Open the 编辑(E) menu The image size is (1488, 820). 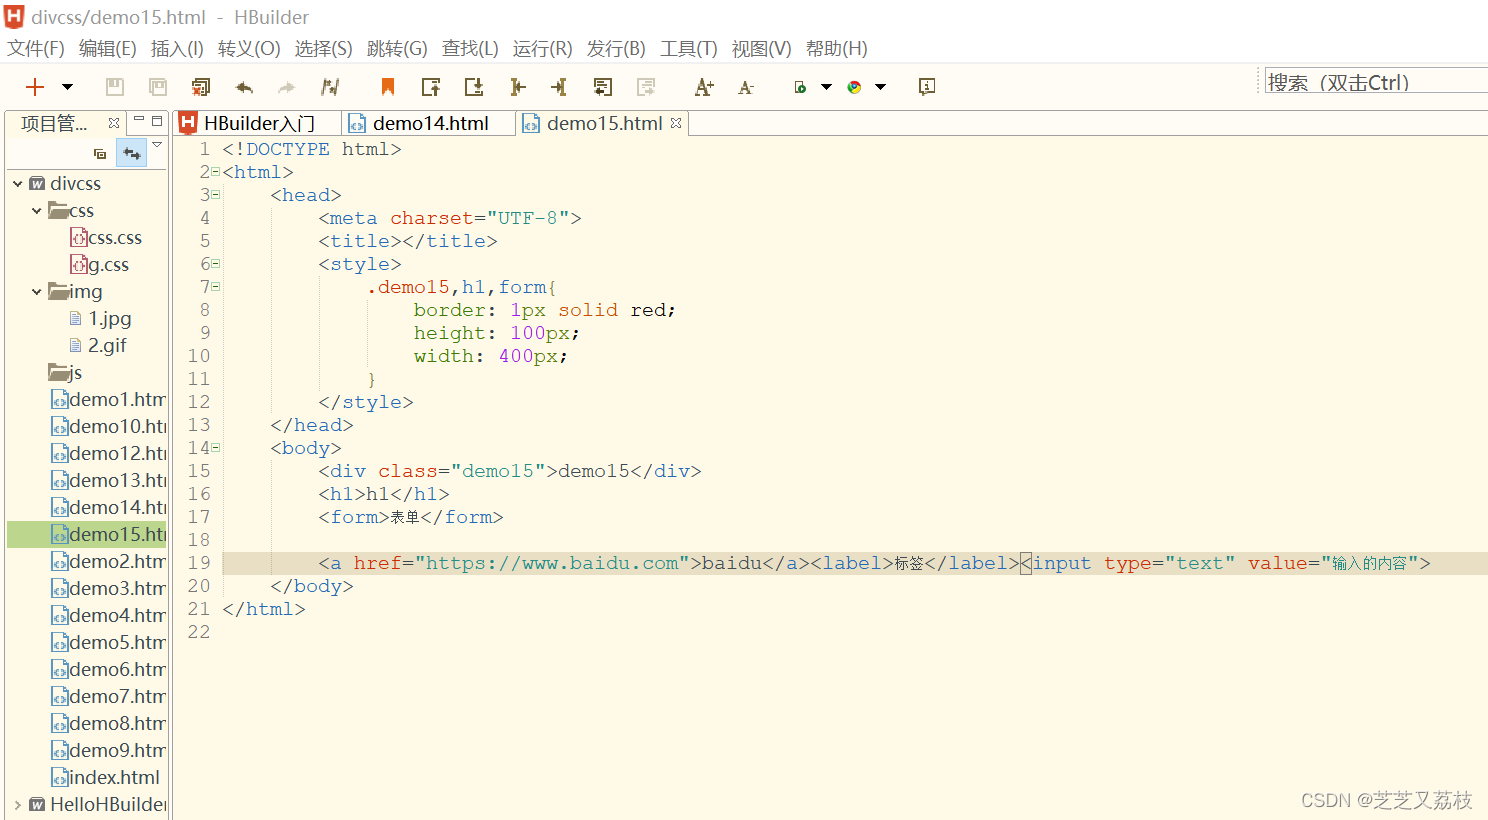[x=107, y=49]
